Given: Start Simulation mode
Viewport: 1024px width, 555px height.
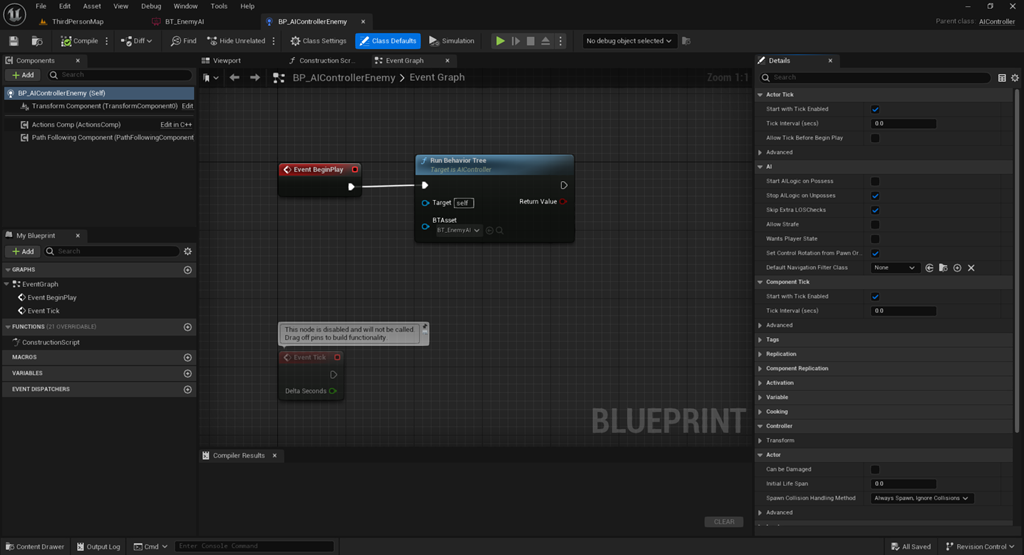Looking at the screenshot, I should [452, 41].
